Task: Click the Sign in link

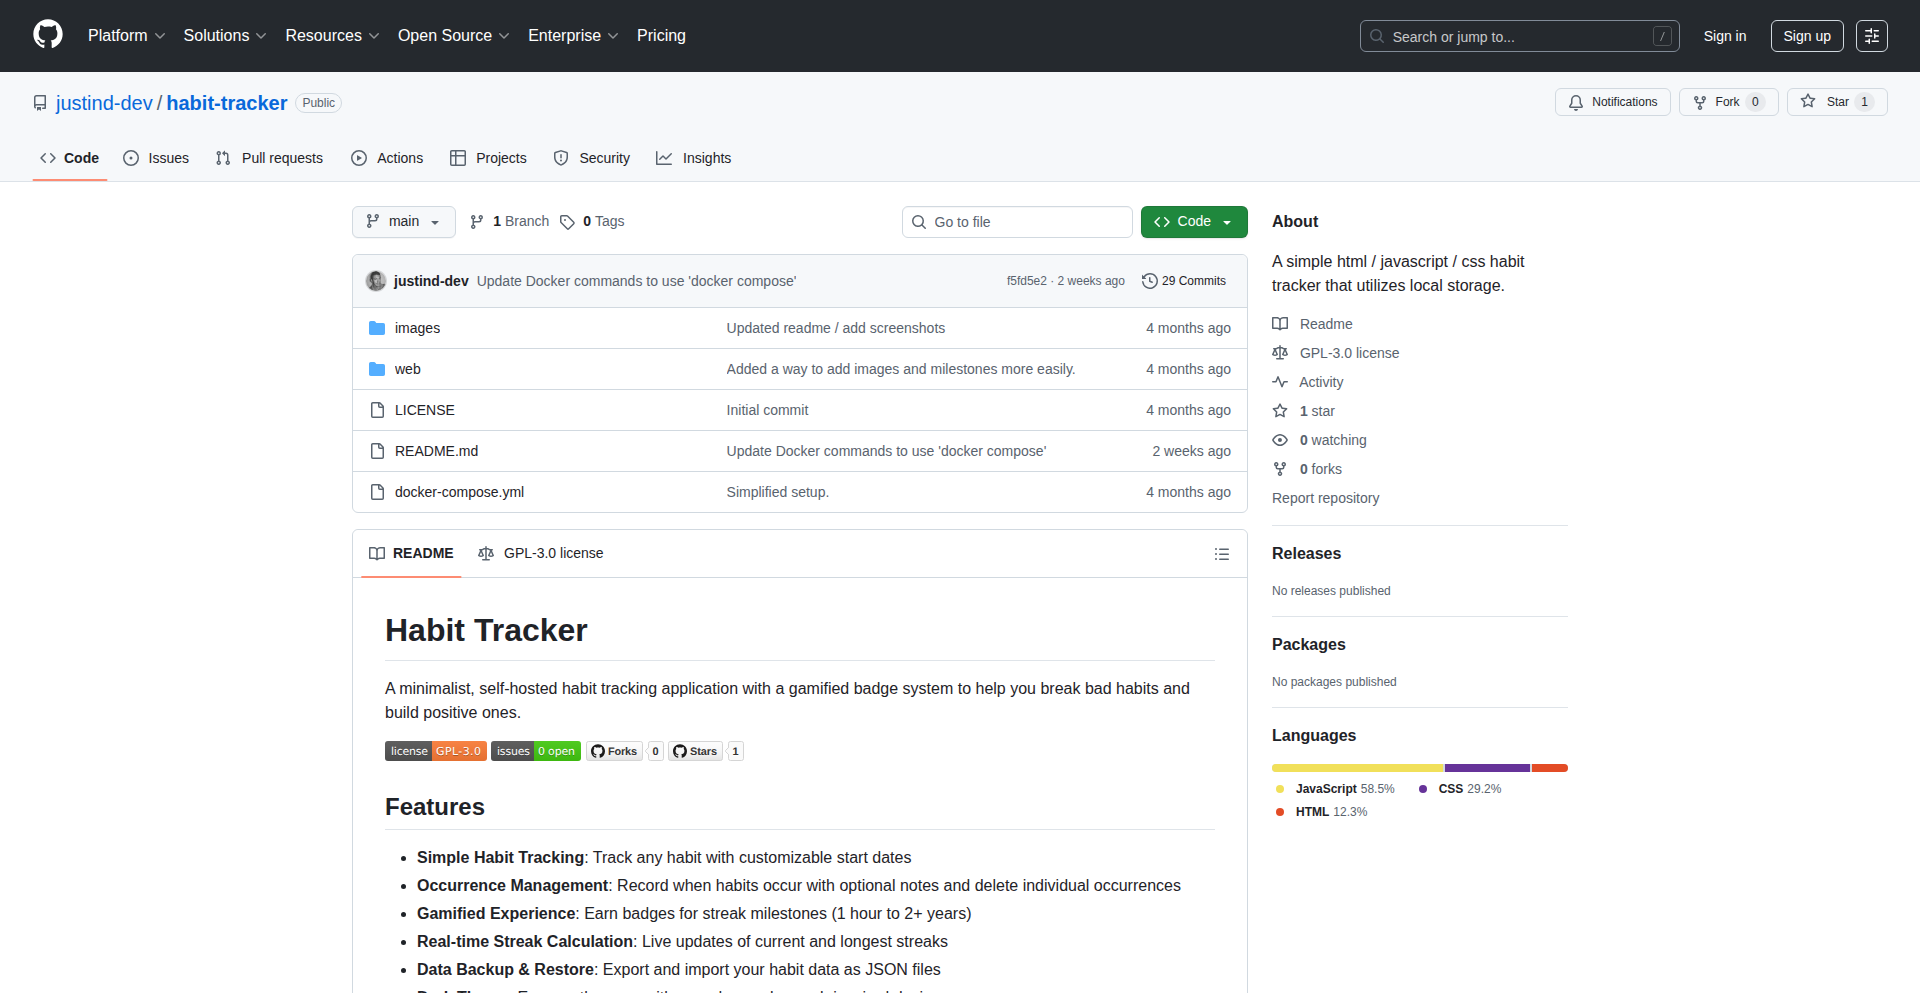Action: 1725,36
